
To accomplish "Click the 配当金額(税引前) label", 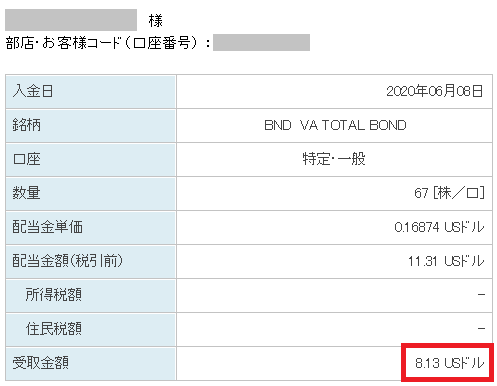I will (x=67, y=261).
